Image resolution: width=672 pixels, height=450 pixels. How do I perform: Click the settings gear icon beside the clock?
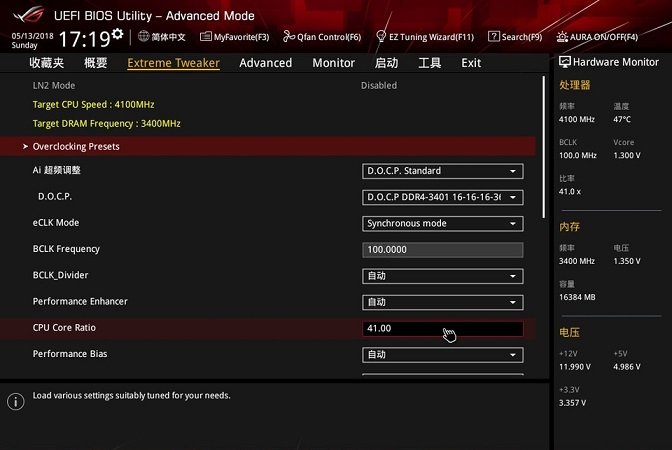pyautogui.click(x=118, y=36)
